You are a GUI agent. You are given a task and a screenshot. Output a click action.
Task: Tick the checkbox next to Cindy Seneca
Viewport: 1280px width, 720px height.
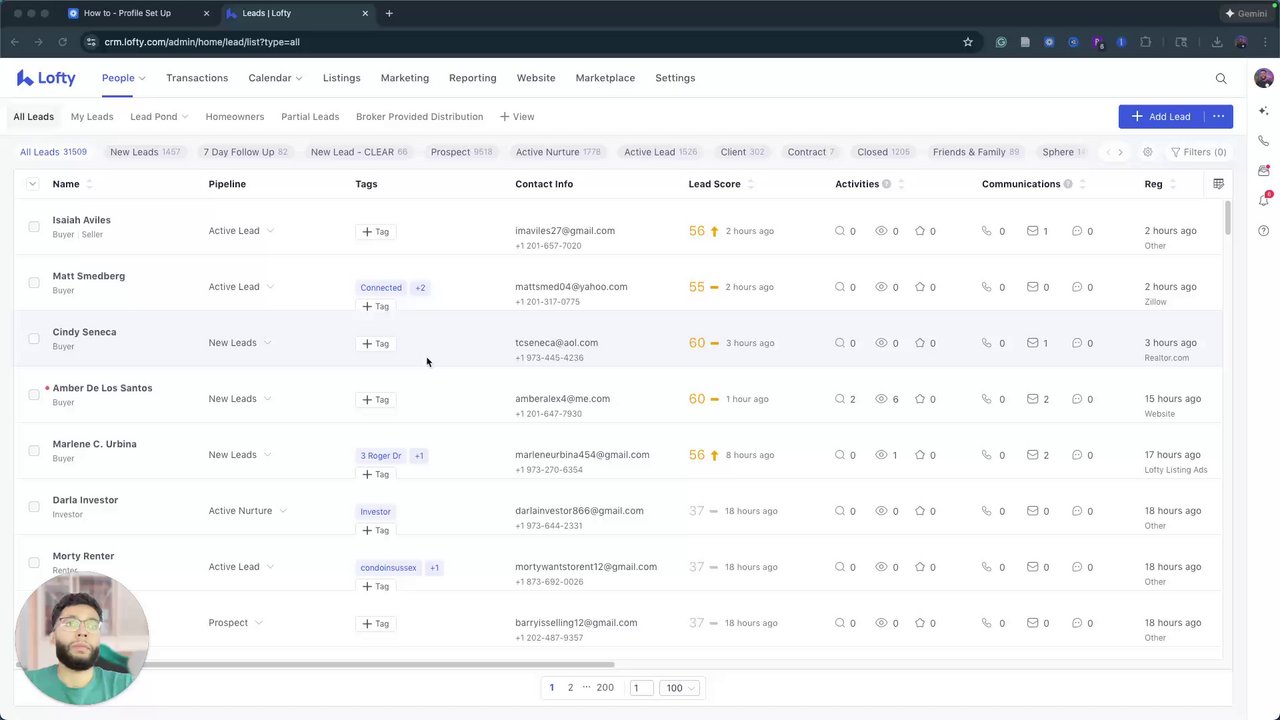tap(34, 339)
